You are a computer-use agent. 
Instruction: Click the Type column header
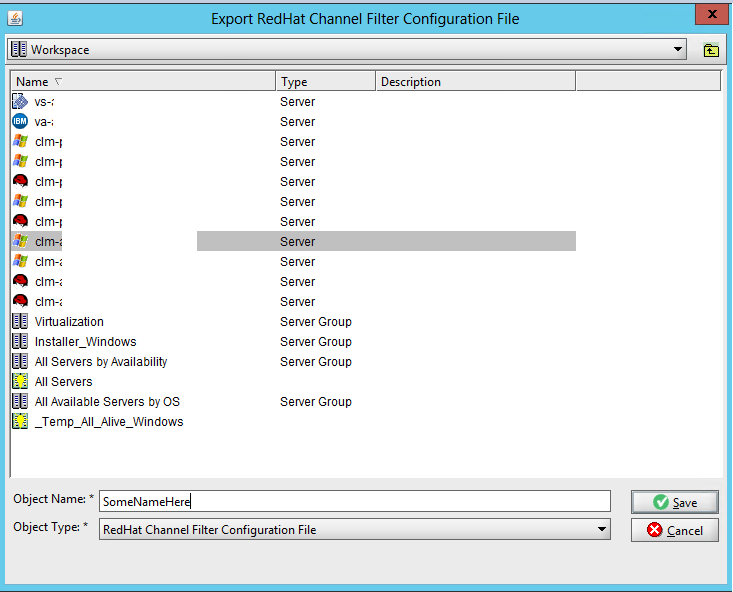pyautogui.click(x=325, y=82)
